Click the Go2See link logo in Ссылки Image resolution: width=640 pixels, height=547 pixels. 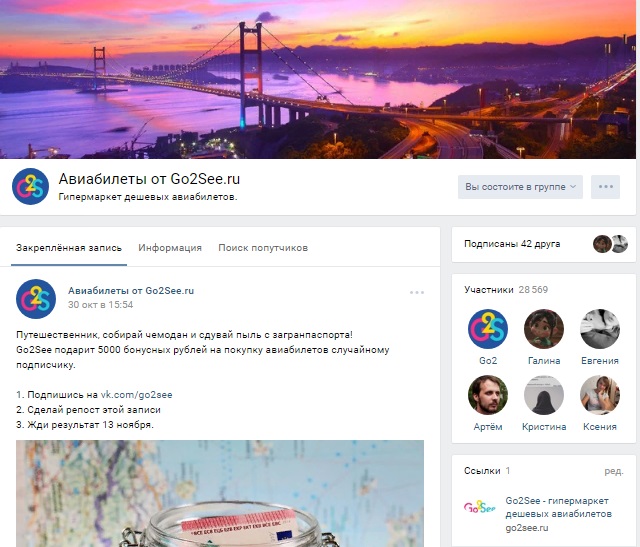[480, 507]
